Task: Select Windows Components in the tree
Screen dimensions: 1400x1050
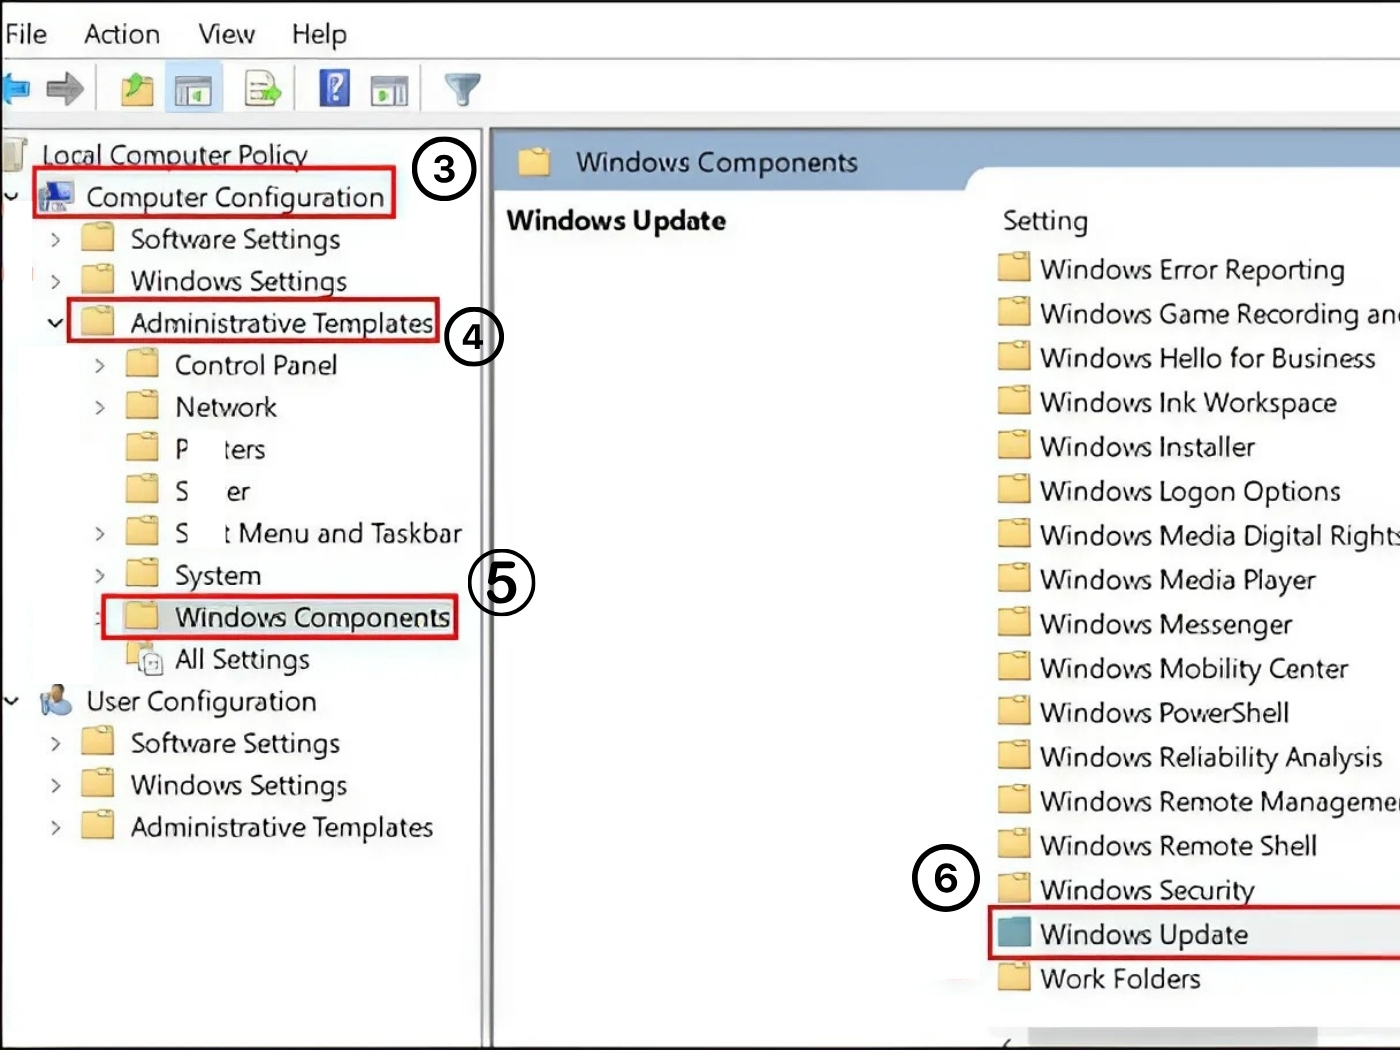Action: pyautogui.click(x=312, y=617)
